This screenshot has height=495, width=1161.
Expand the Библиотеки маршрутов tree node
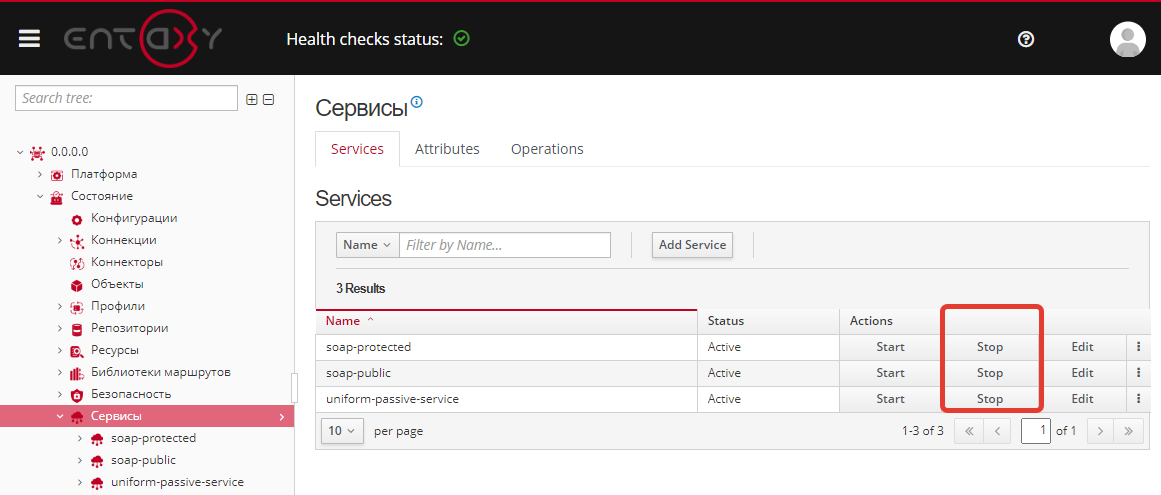[60, 372]
